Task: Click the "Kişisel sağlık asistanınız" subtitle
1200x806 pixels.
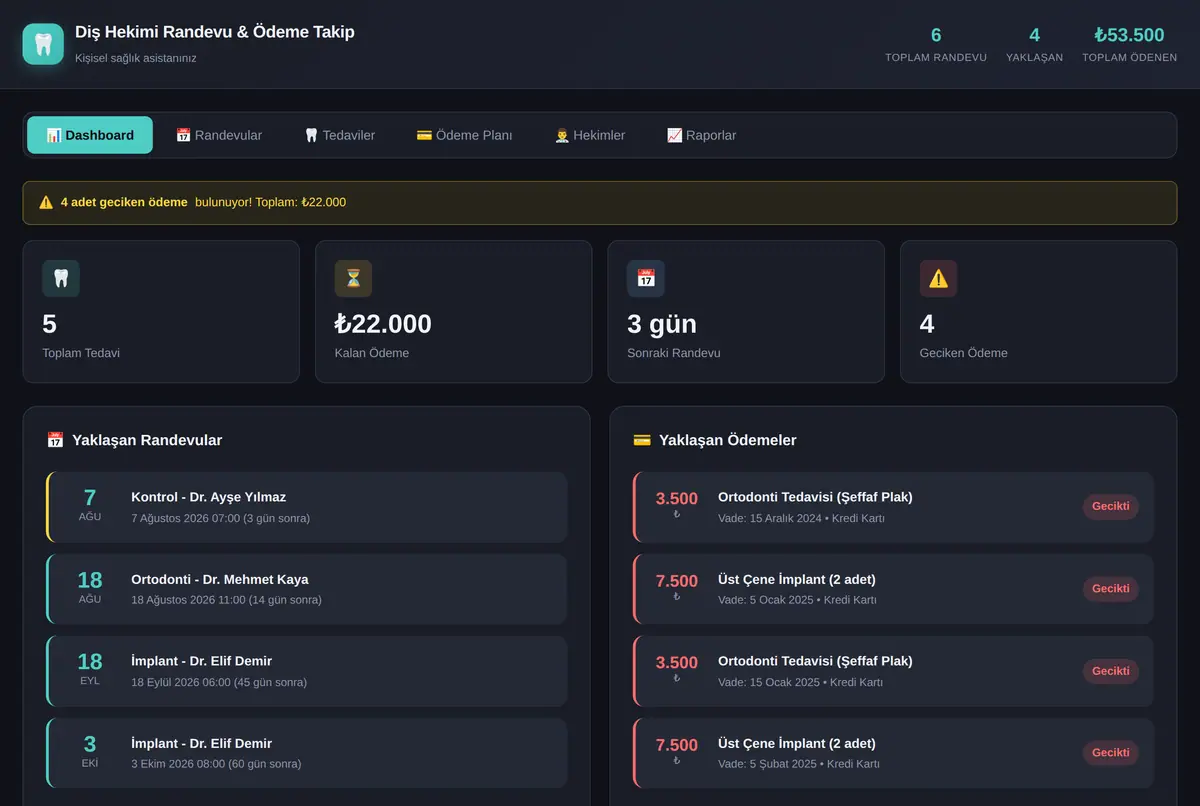Action: click(x=136, y=58)
